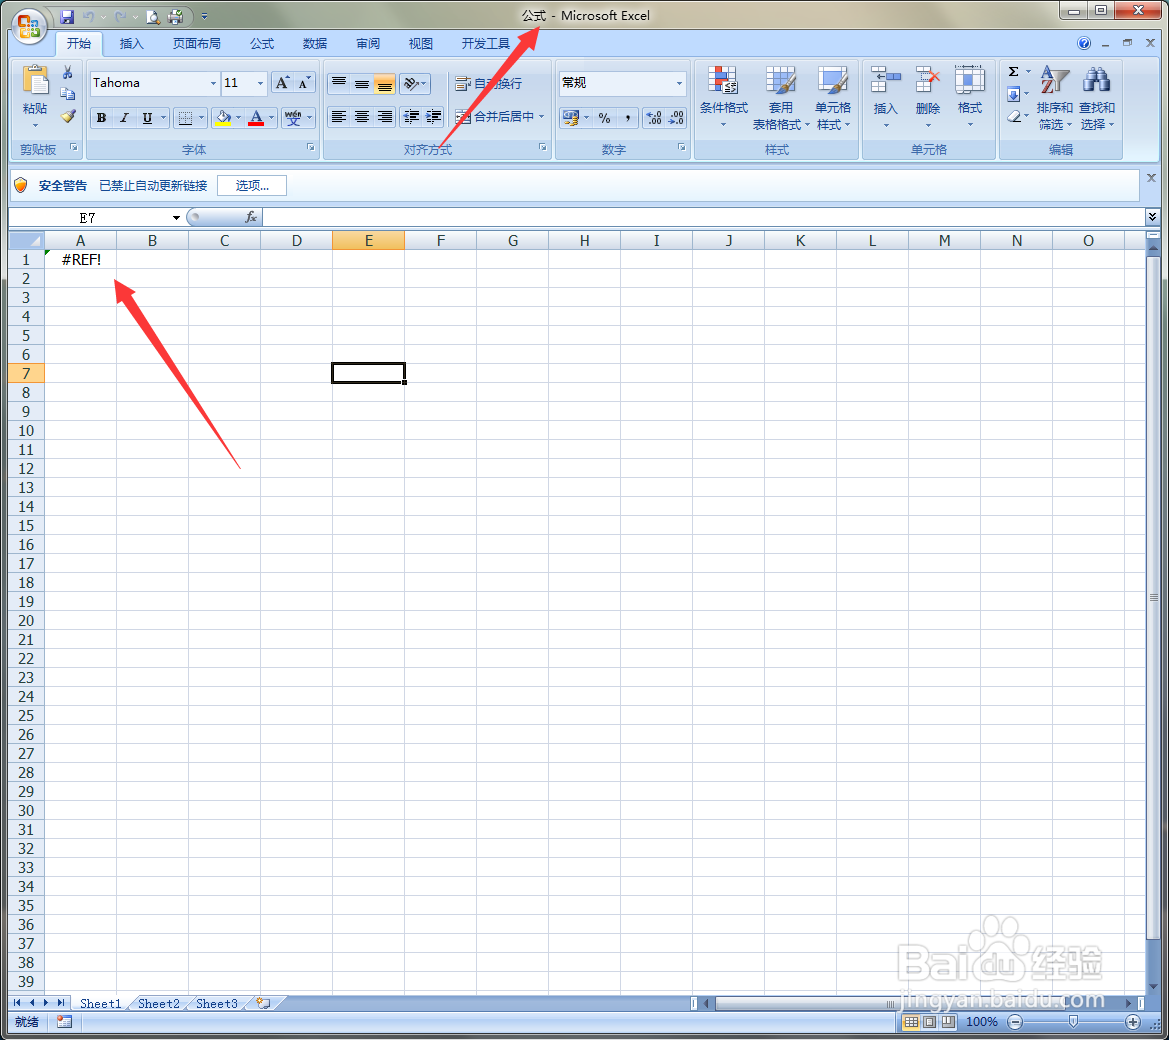
Task: Open Format as Table (套用表格格式)
Action: click(781, 97)
